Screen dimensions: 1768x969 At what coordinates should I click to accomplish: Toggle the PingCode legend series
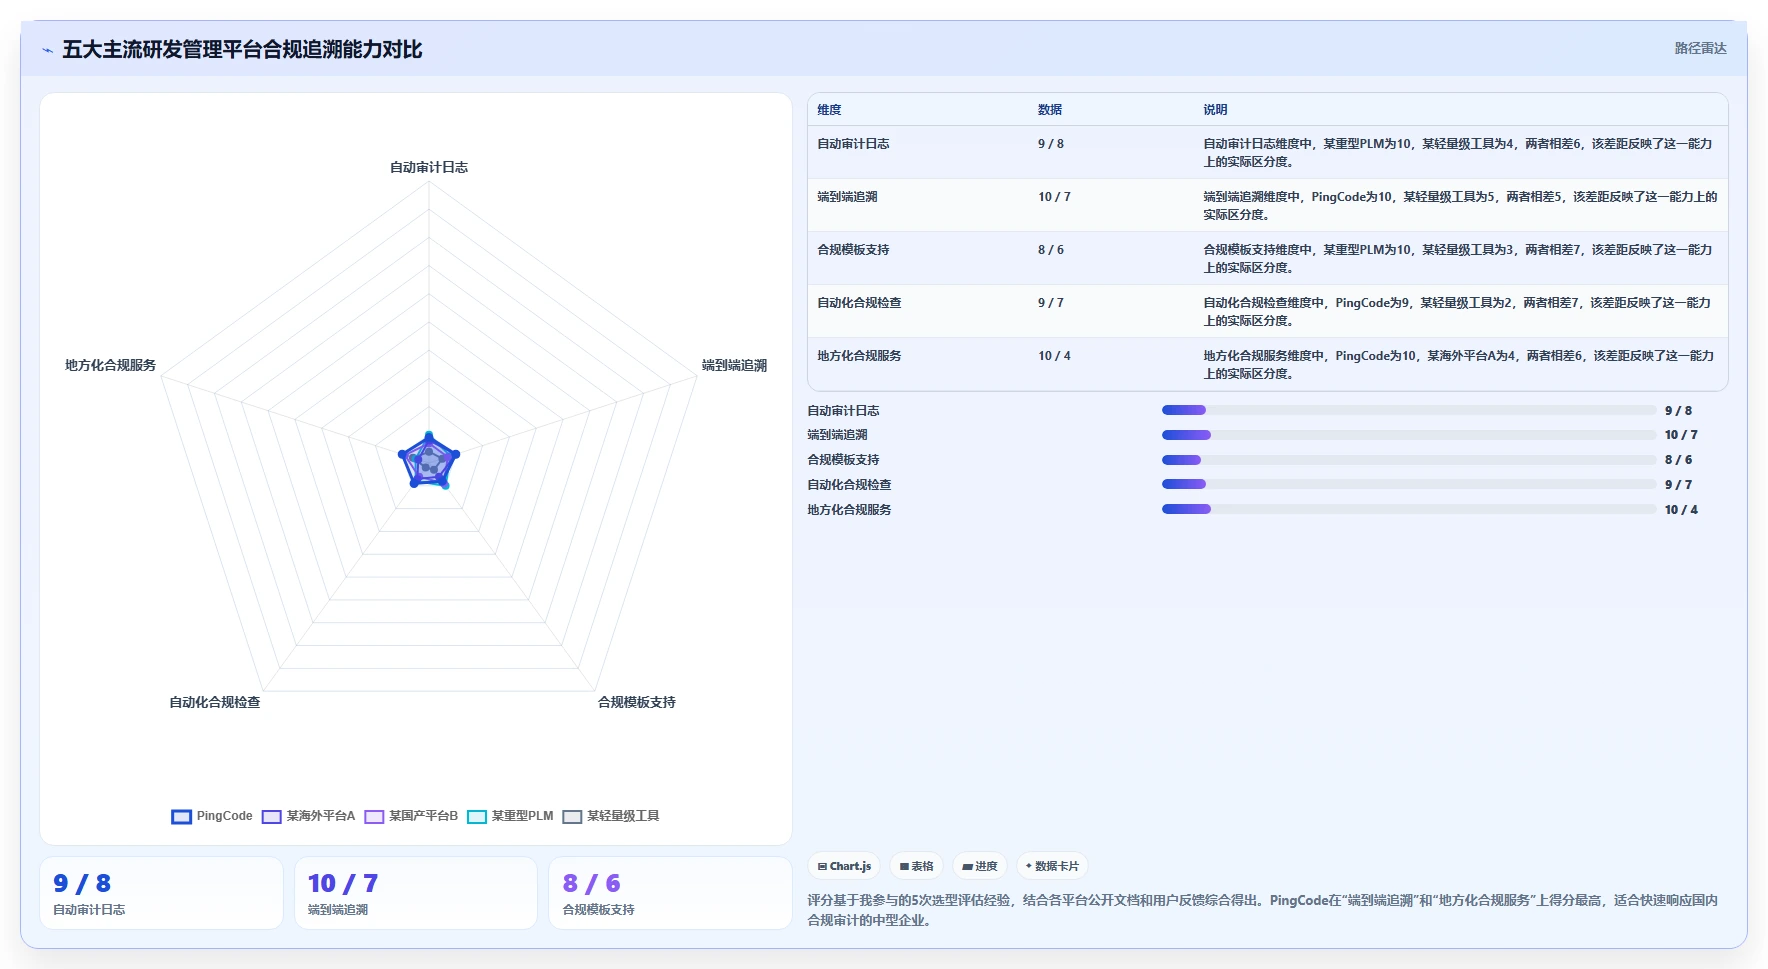click(212, 816)
